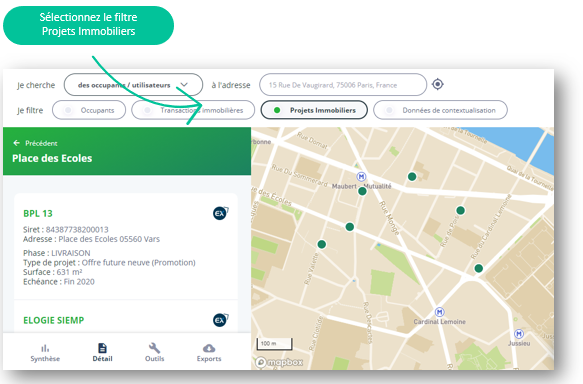Select green map marker on Rue des Ecoles

(x=350, y=227)
